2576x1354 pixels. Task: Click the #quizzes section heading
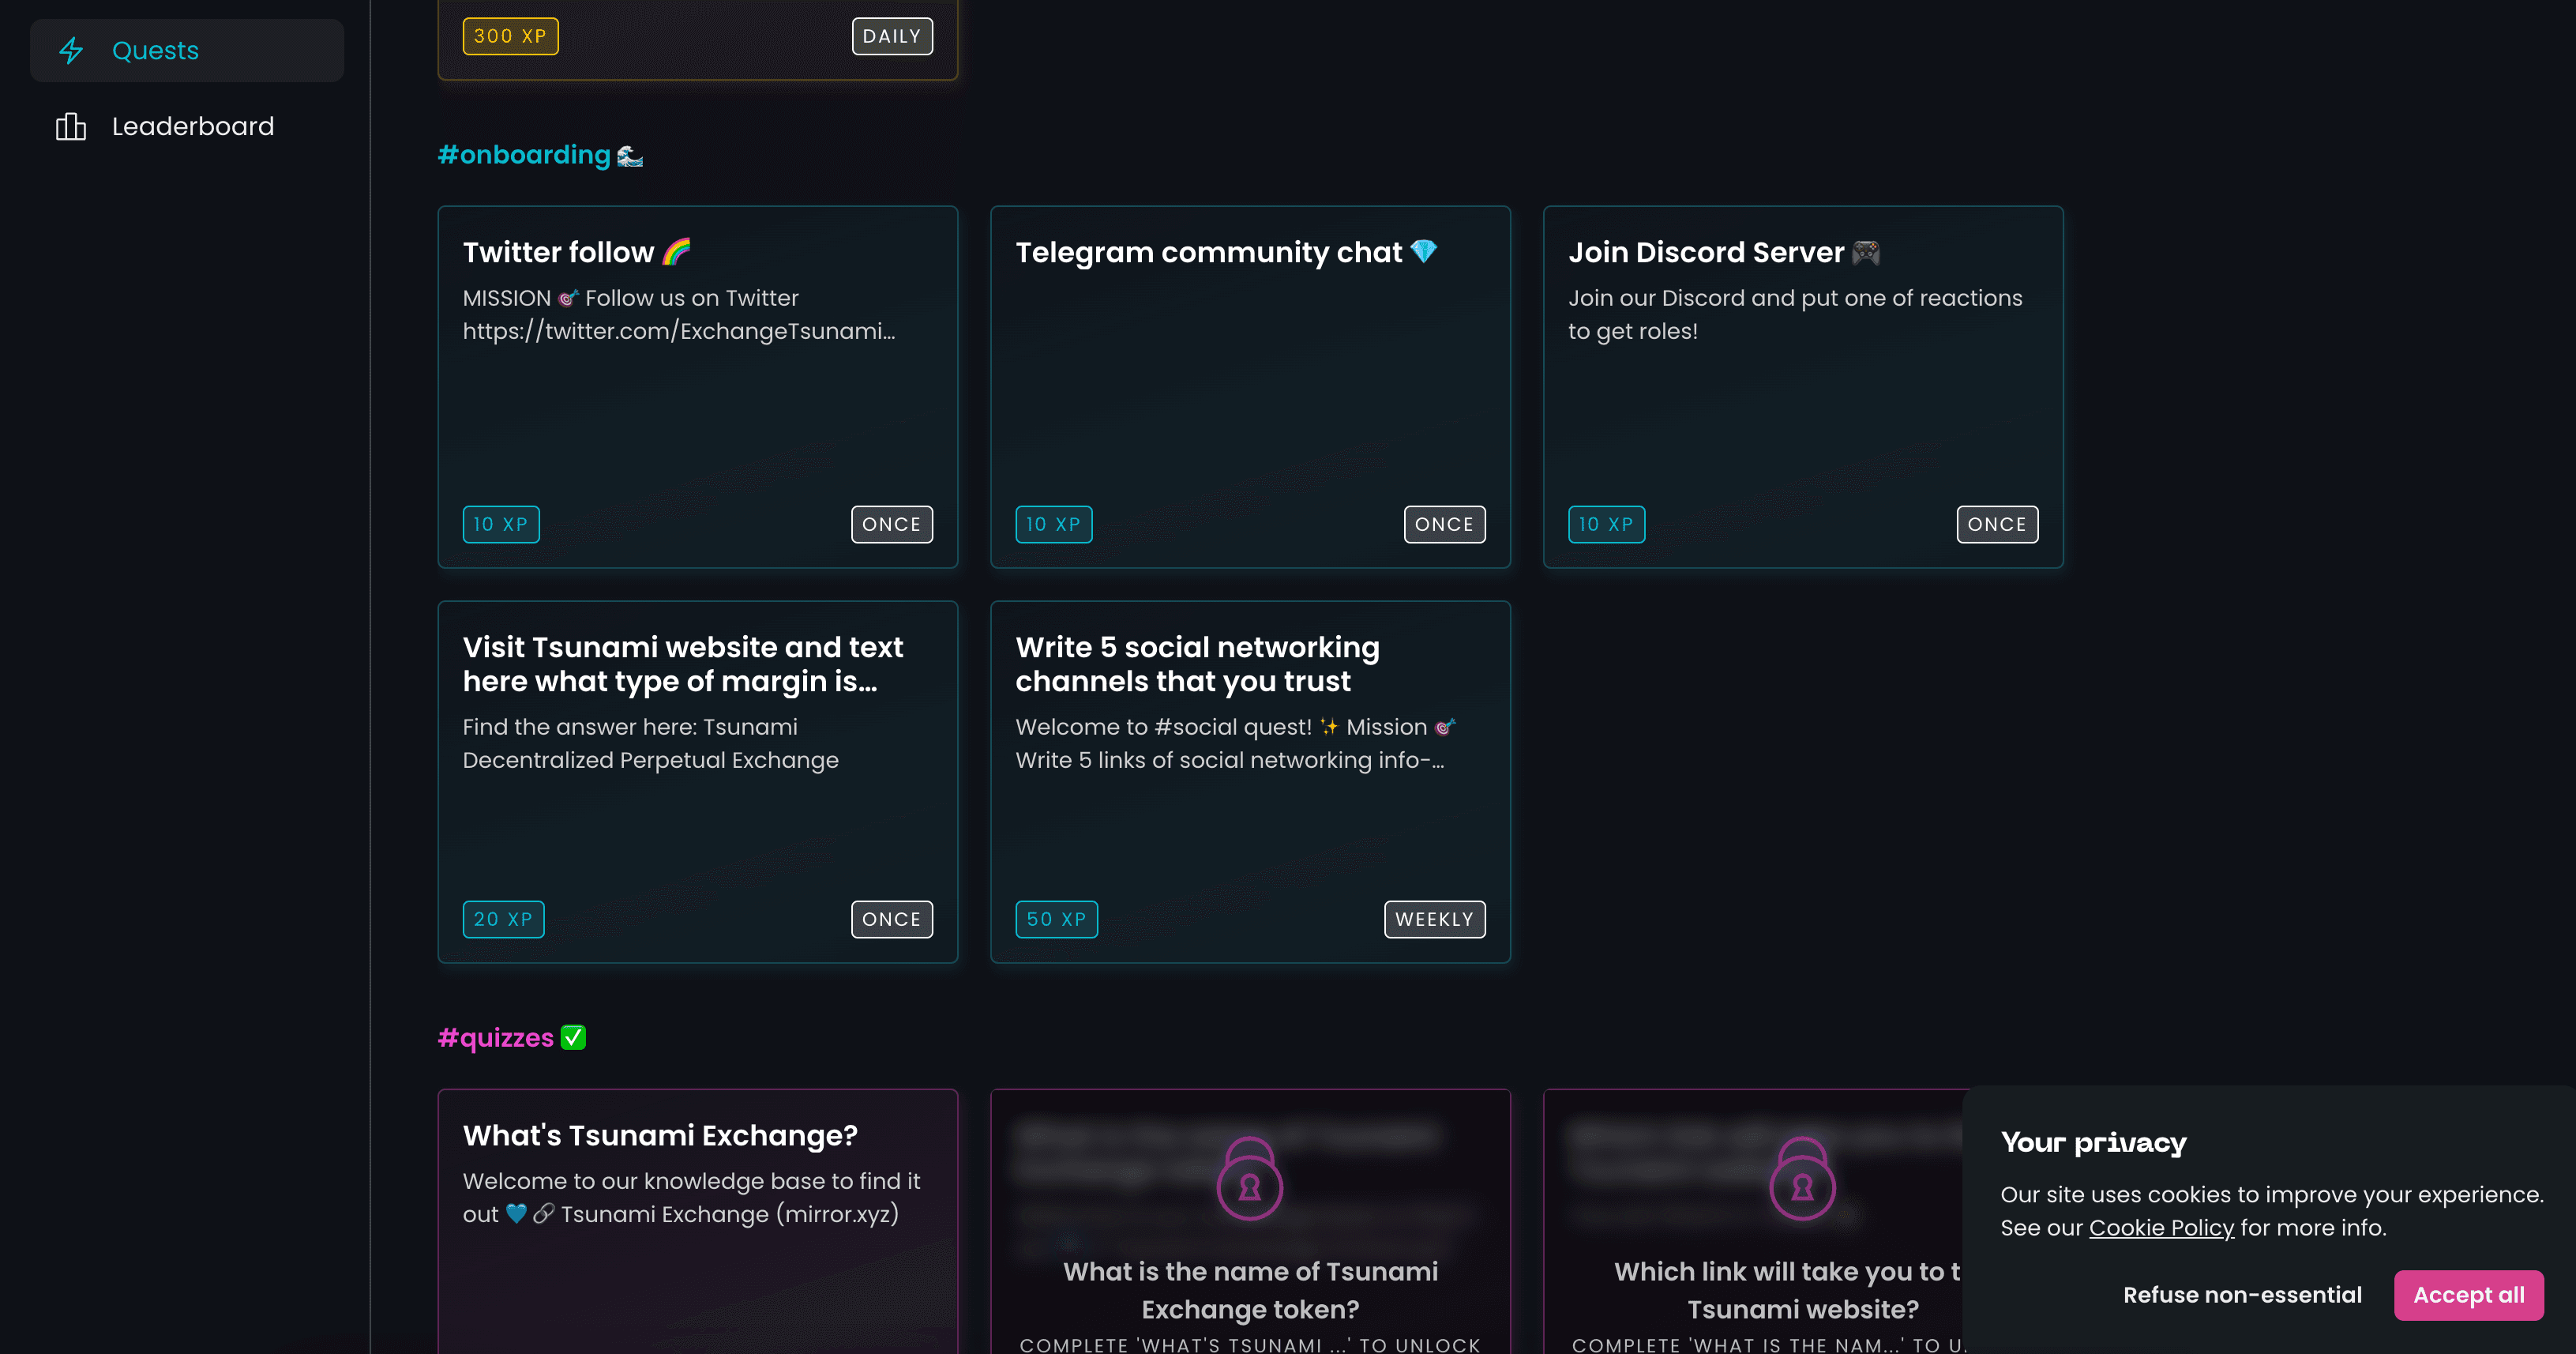click(496, 1038)
